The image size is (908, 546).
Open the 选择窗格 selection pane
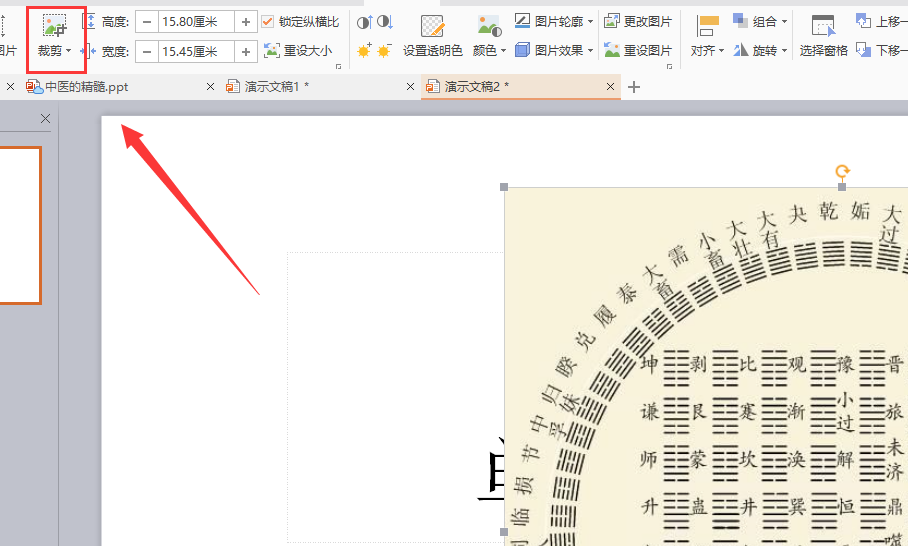point(823,27)
